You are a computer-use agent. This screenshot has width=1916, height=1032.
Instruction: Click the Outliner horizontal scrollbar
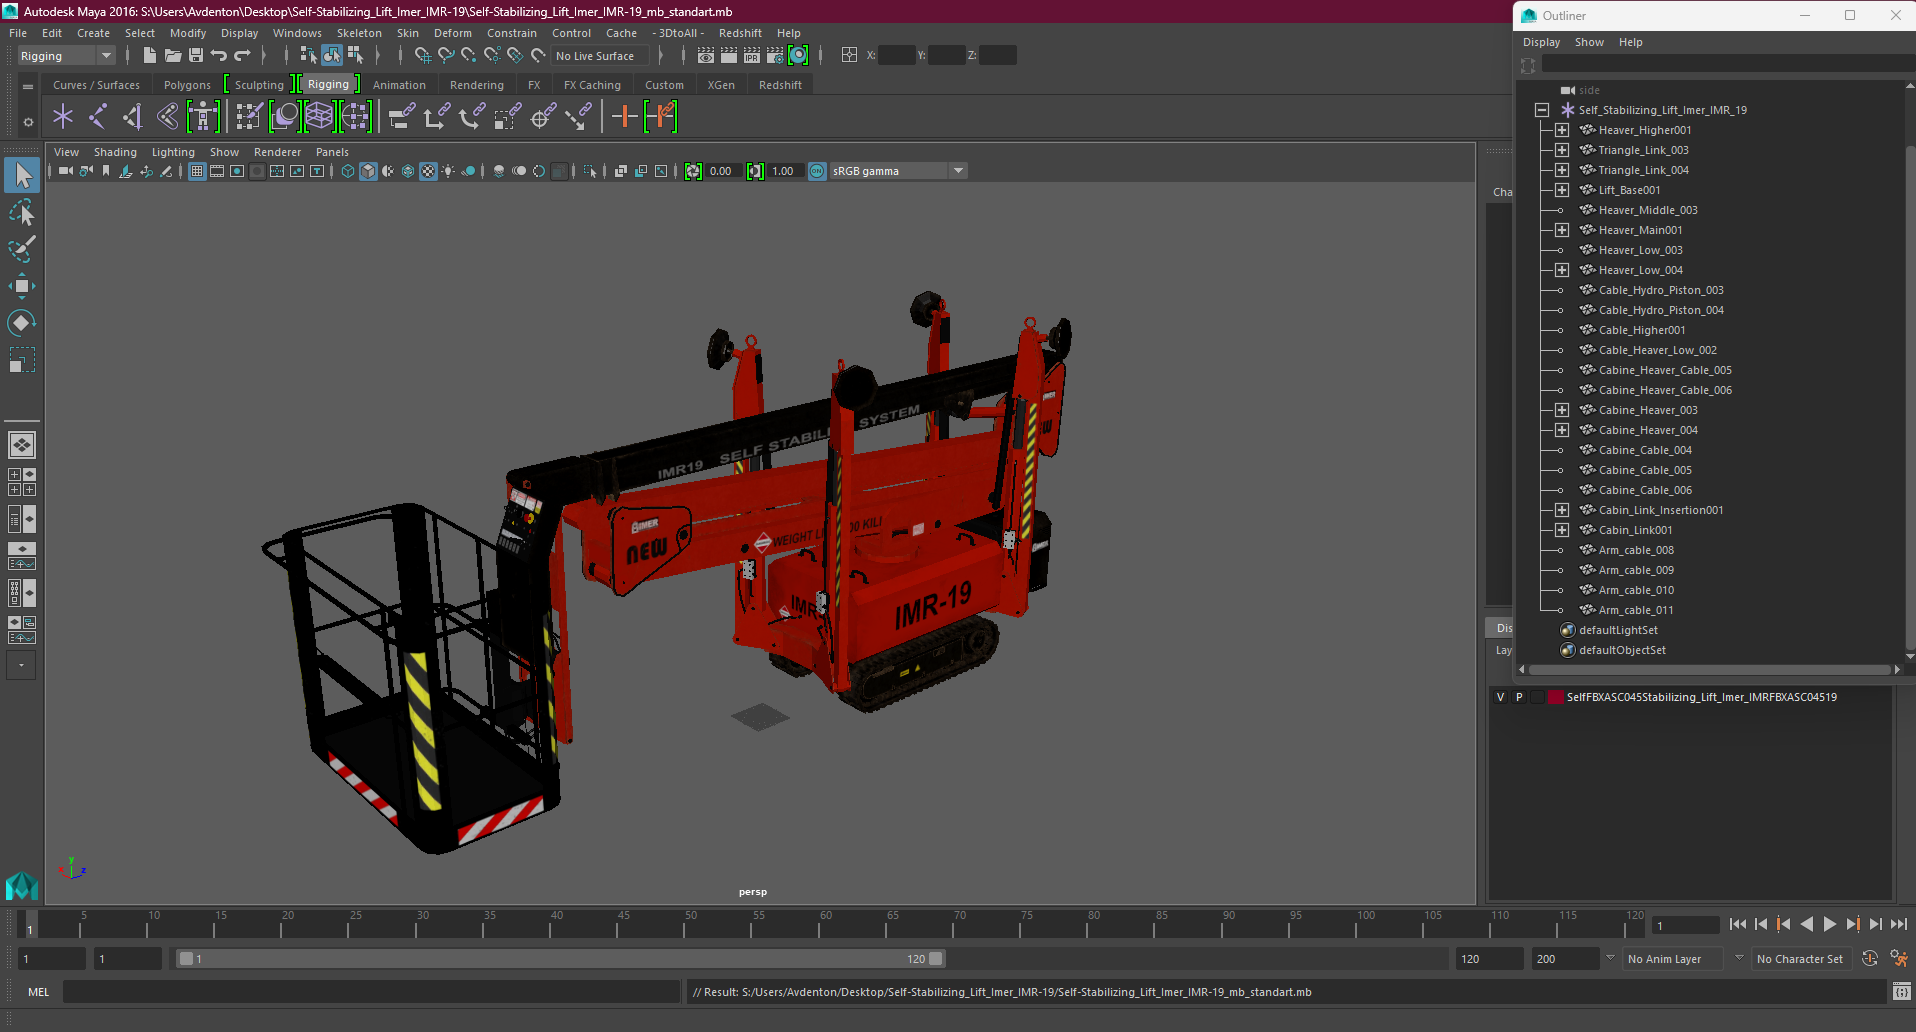[x=1709, y=670]
